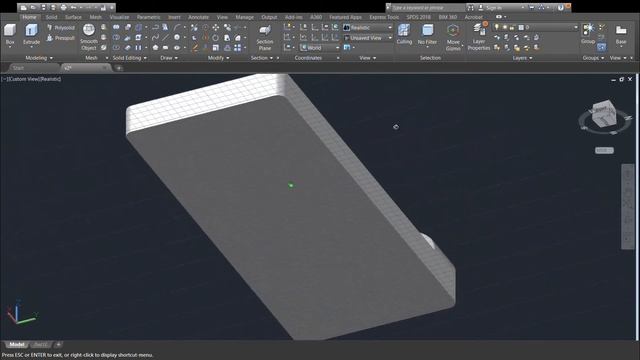Open the Surface ribbon tab
The width and height of the screenshot is (640, 360).
pos(73,17)
